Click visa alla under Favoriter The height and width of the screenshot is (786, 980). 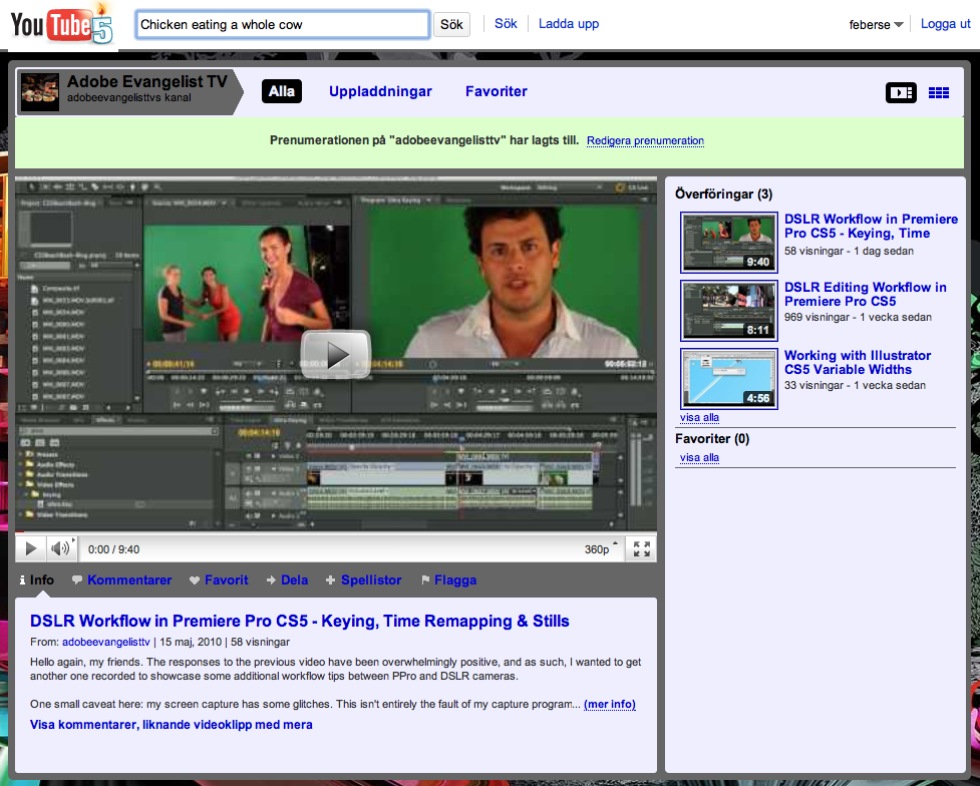click(x=699, y=457)
